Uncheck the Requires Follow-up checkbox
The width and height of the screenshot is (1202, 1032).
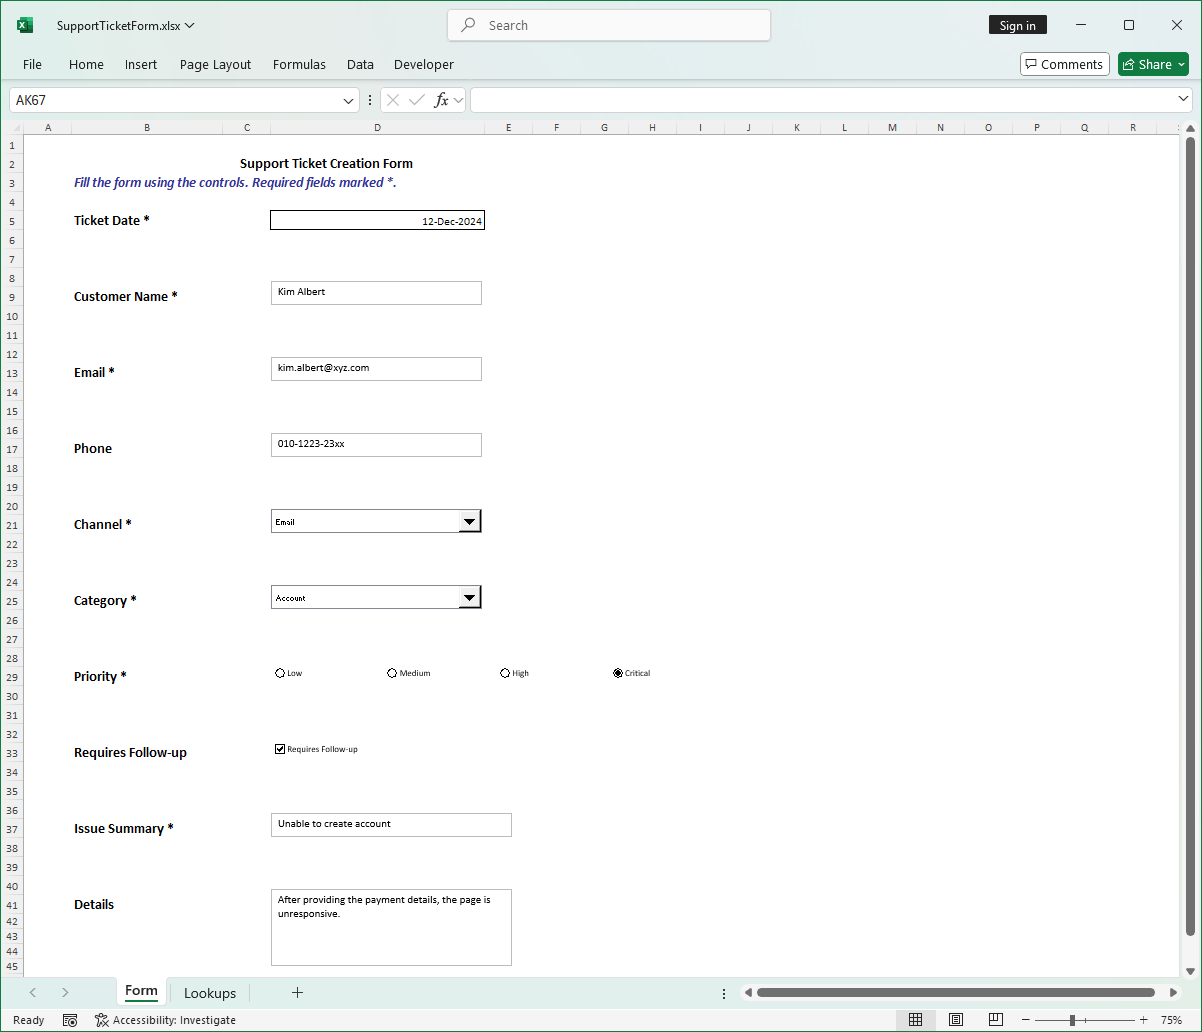[x=280, y=748]
